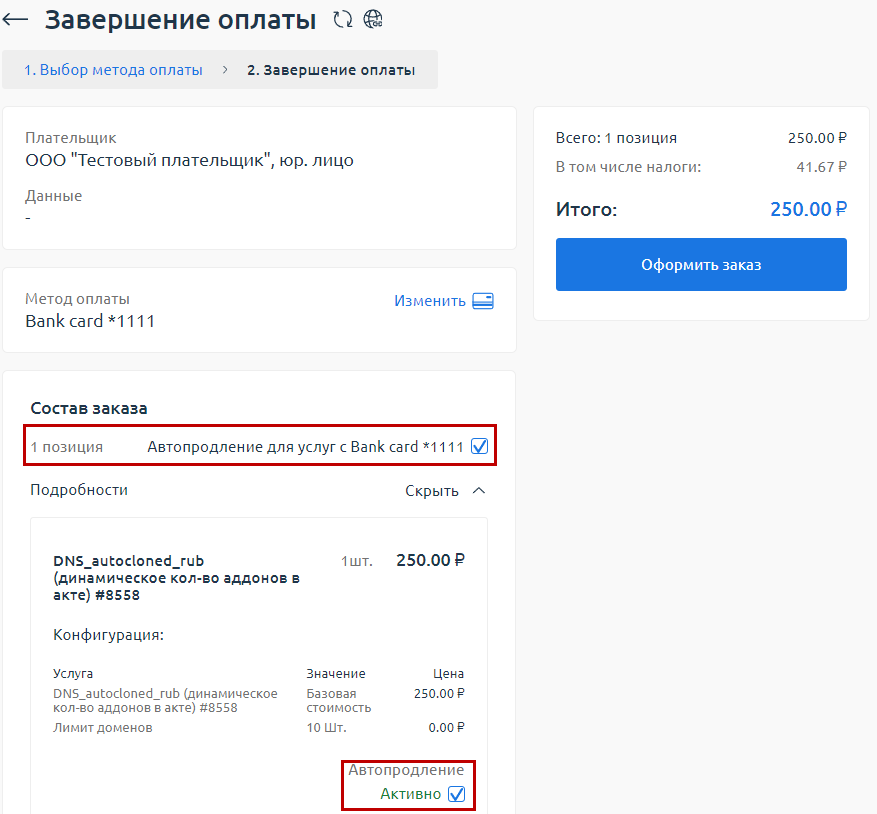This screenshot has height=814, width=877.
Task: Uncheck the Активно auto-renewal checkbox
Action: point(457,794)
